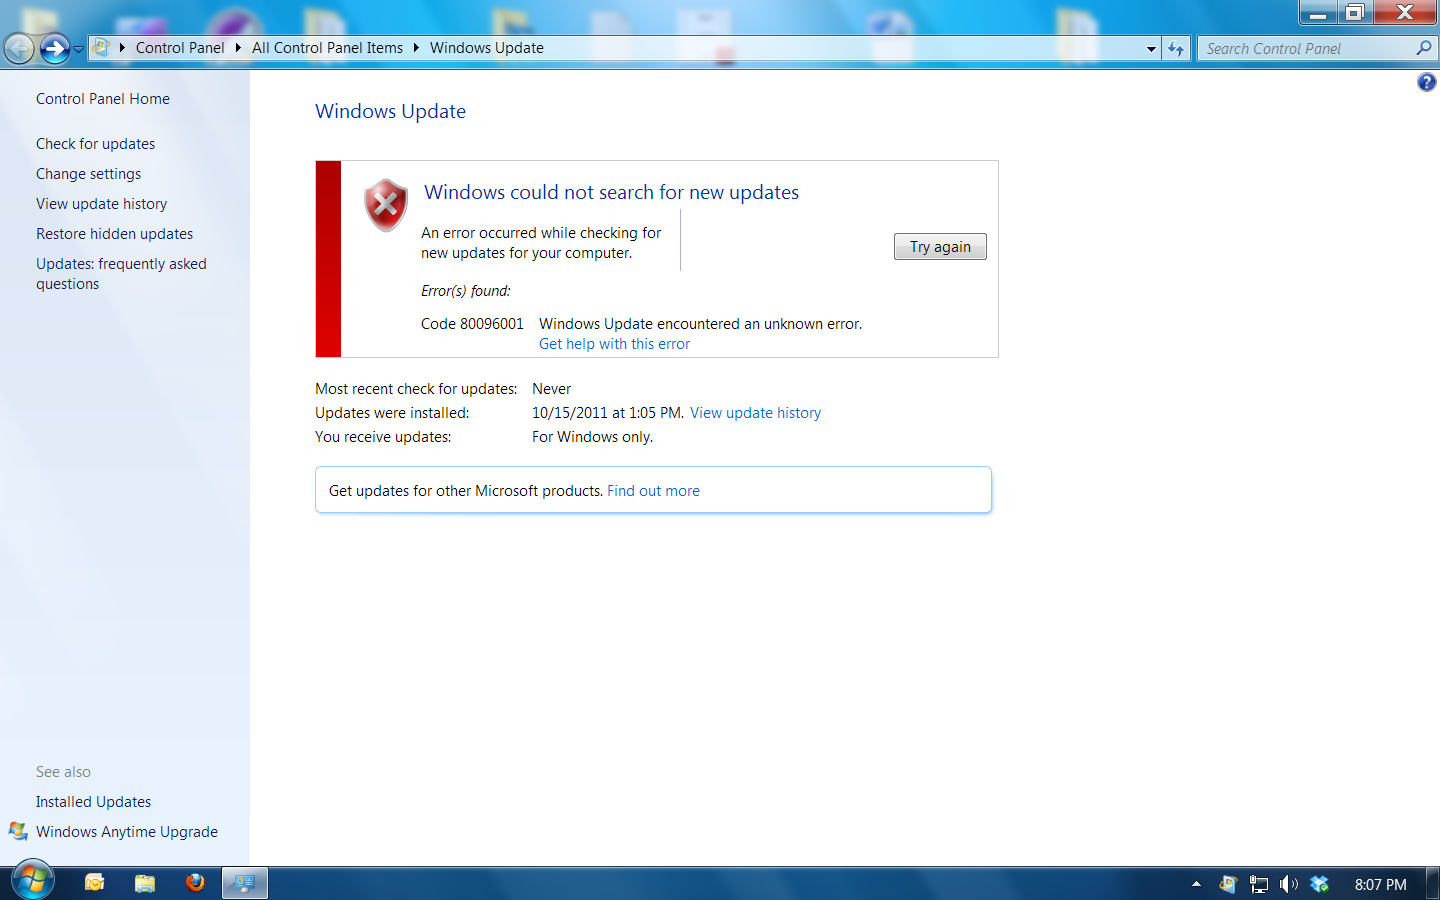
Task: Open the Outlook taskbar icon
Action: 94,883
